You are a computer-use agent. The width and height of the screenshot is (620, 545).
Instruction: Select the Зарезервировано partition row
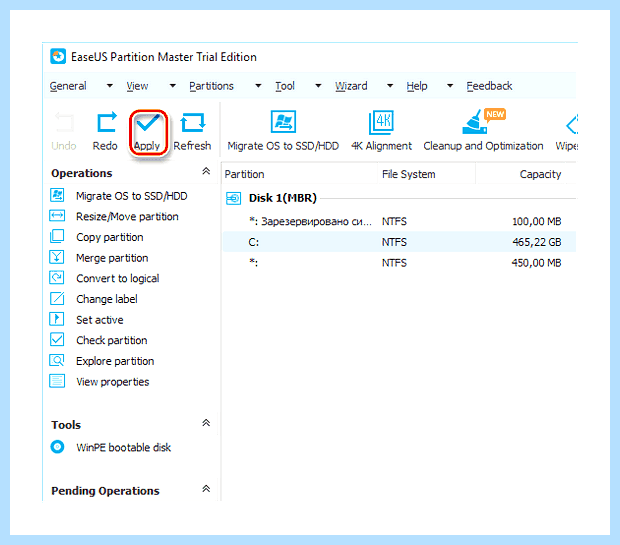coord(399,221)
